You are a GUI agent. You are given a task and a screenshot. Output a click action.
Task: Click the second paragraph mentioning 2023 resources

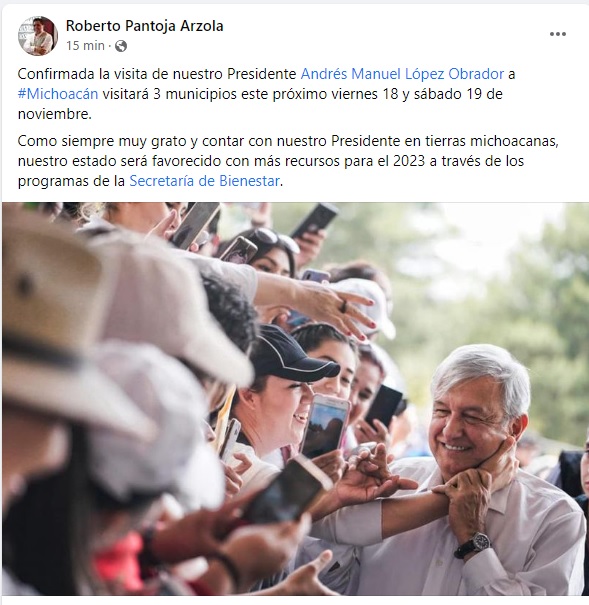(x=288, y=161)
